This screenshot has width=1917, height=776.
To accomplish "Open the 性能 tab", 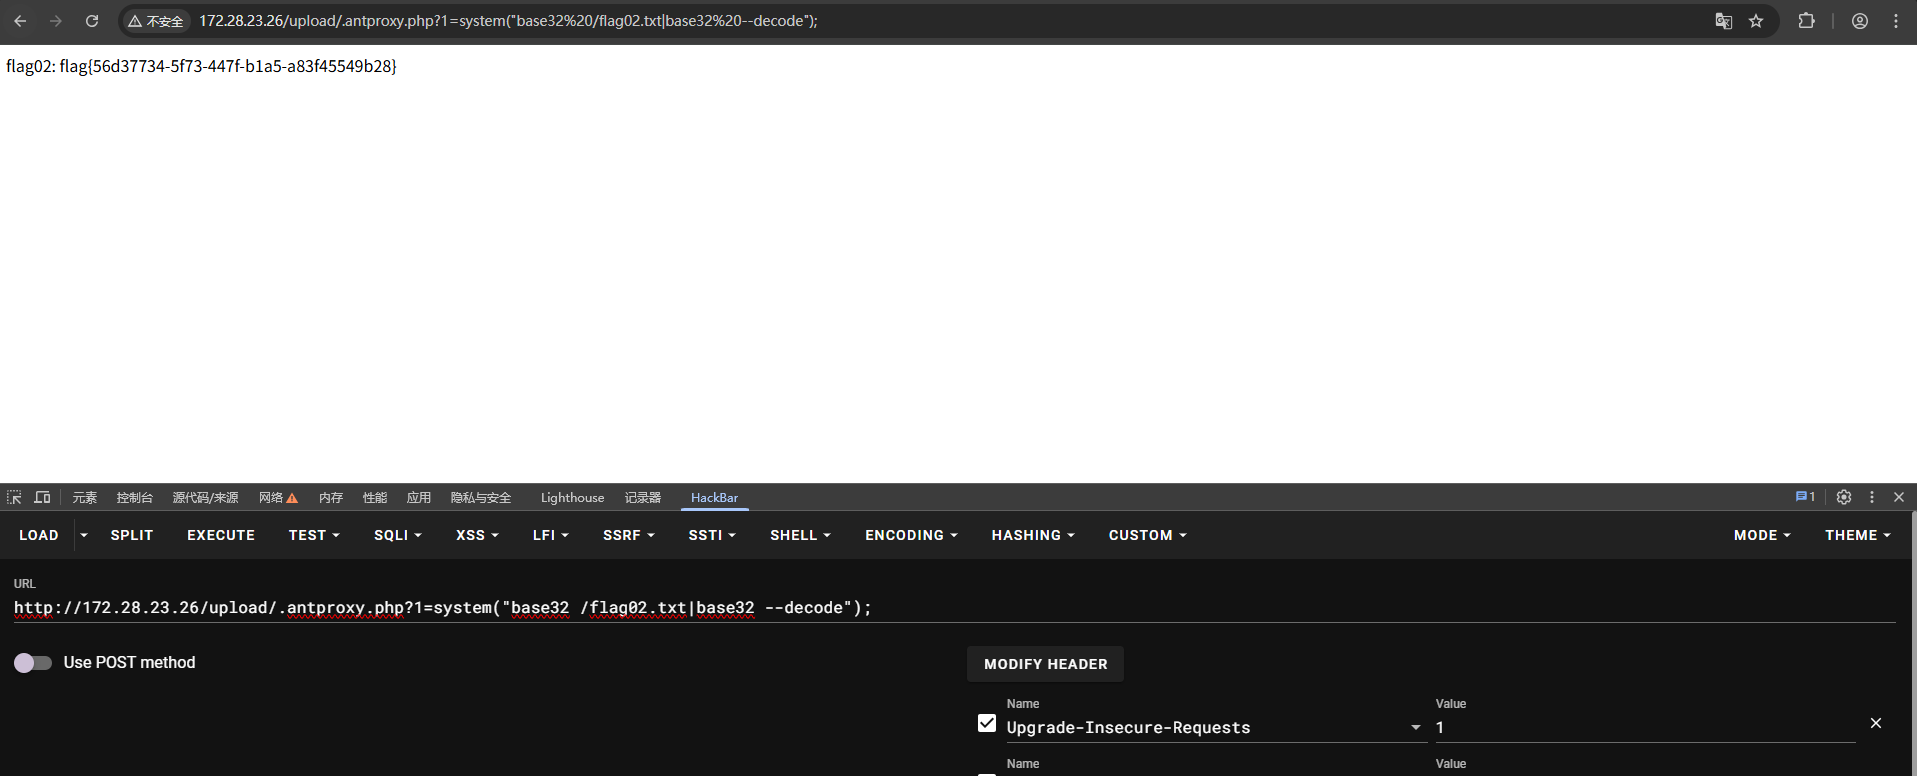I will click(x=375, y=497).
